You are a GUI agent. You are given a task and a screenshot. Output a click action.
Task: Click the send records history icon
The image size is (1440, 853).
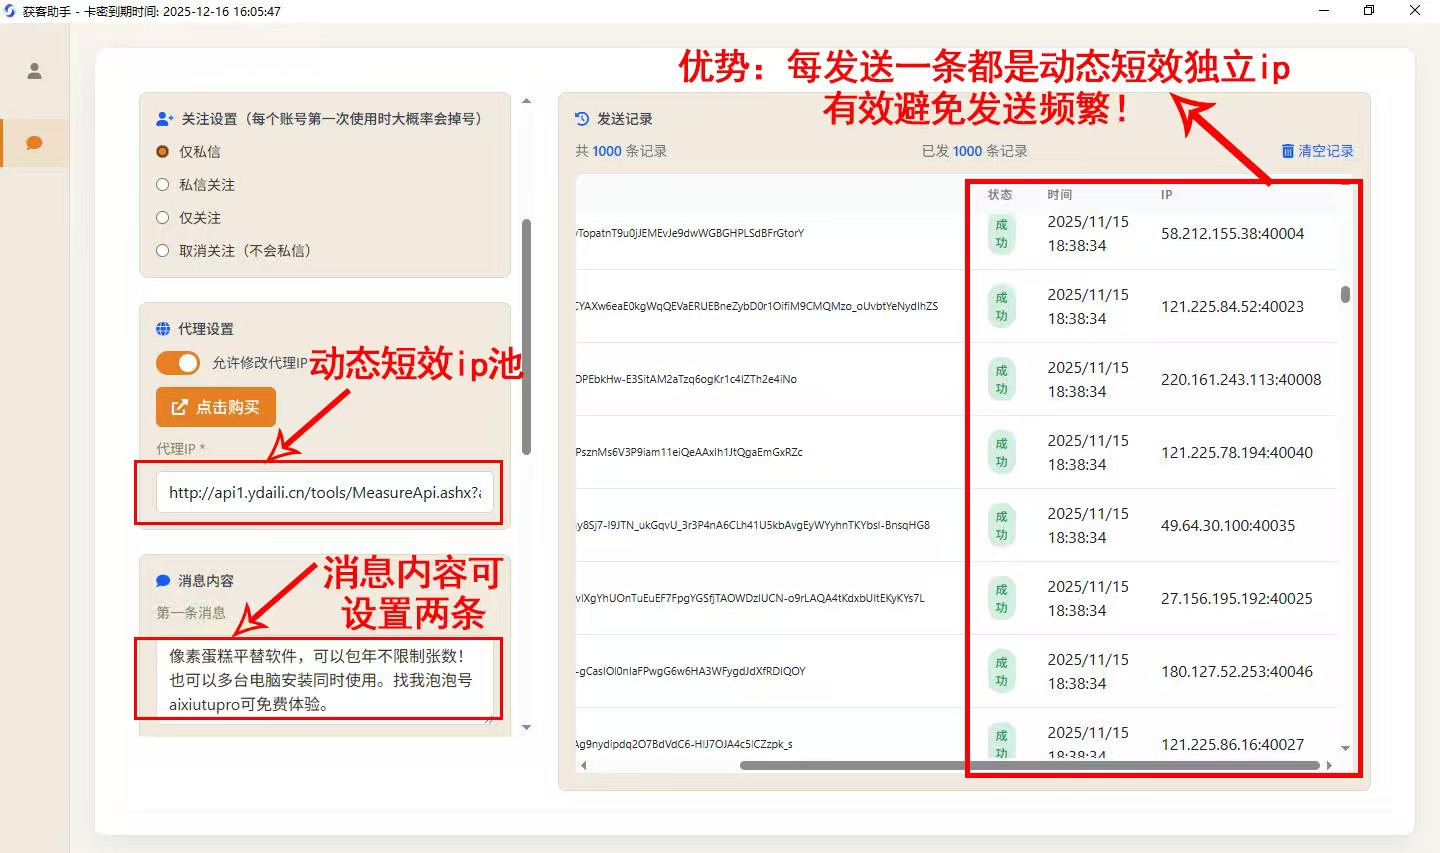(x=582, y=119)
